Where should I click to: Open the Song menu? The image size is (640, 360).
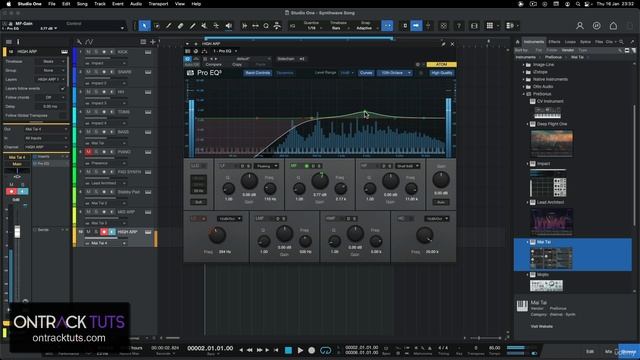82,4
